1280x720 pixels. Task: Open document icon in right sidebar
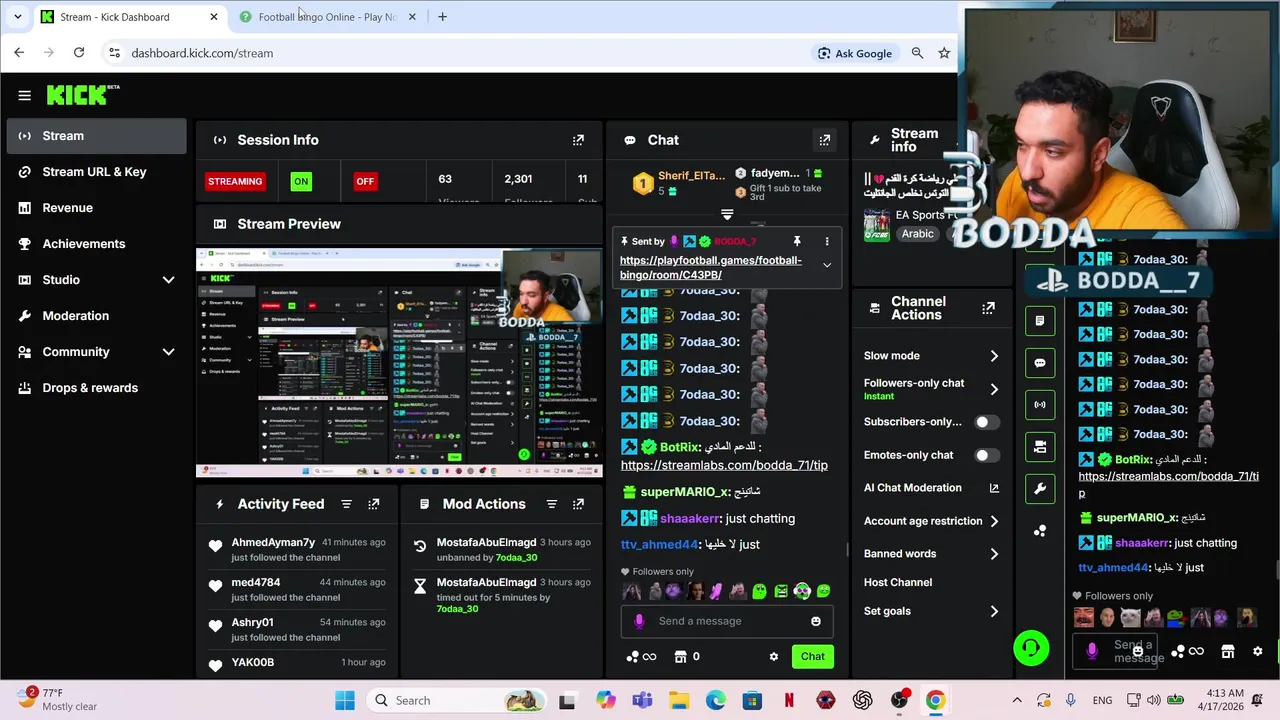point(1040,321)
